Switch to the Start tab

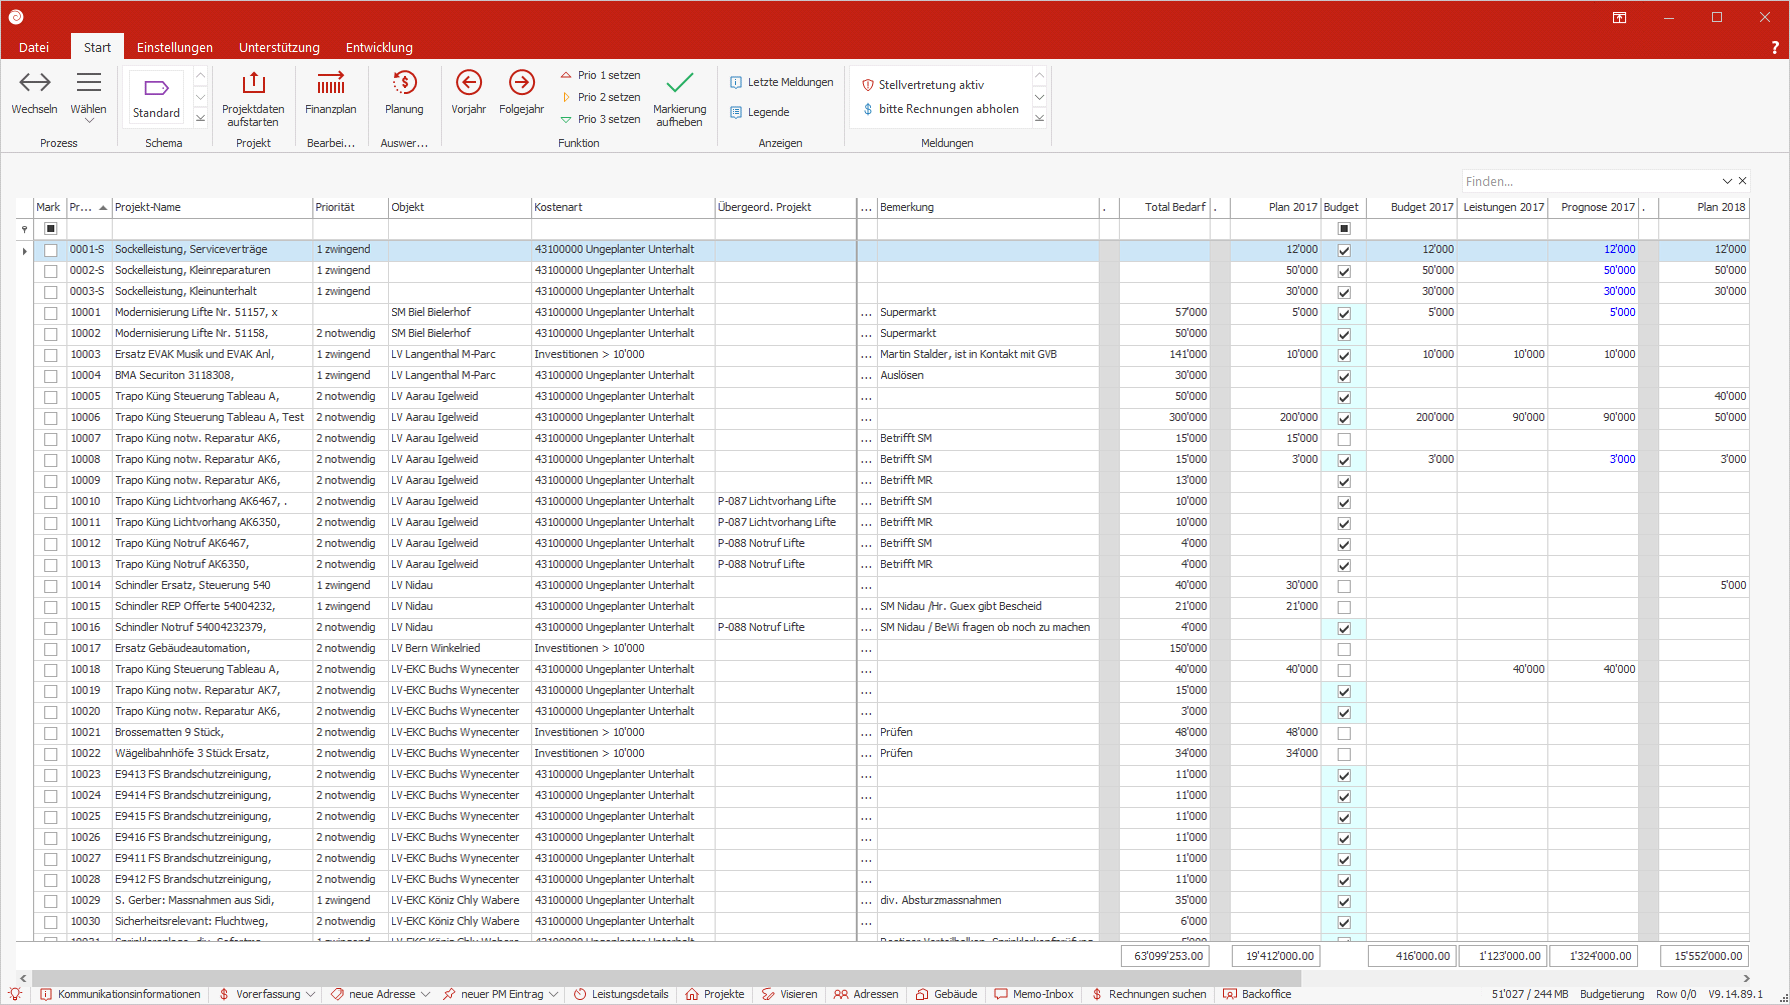point(97,47)
